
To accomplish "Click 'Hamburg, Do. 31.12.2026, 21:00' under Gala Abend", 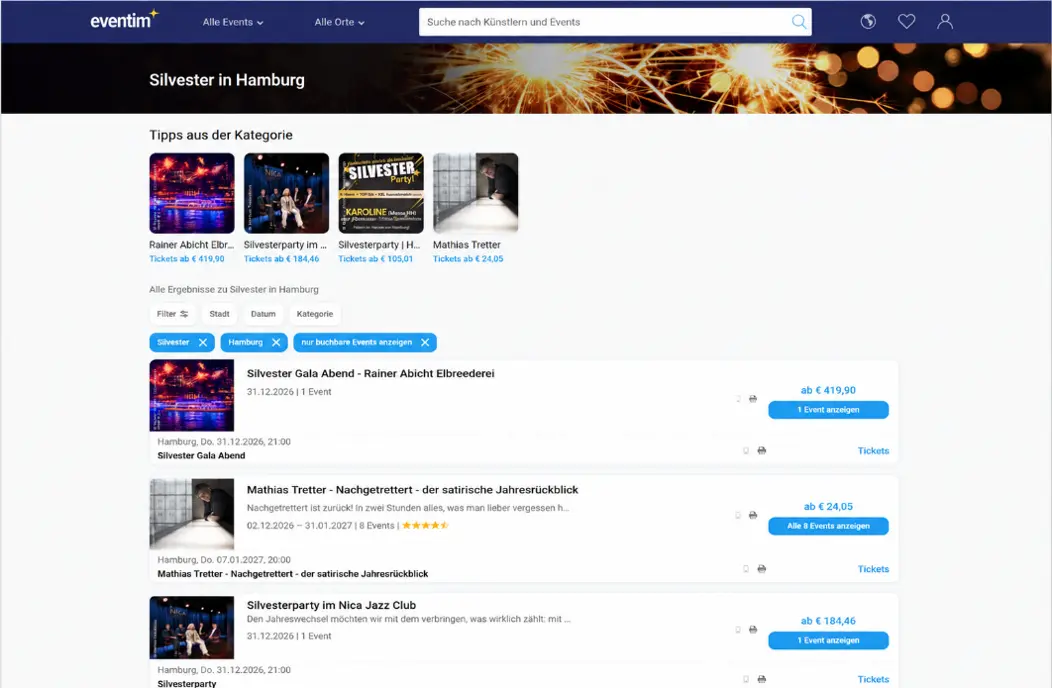I will click(x=224, y=442).
